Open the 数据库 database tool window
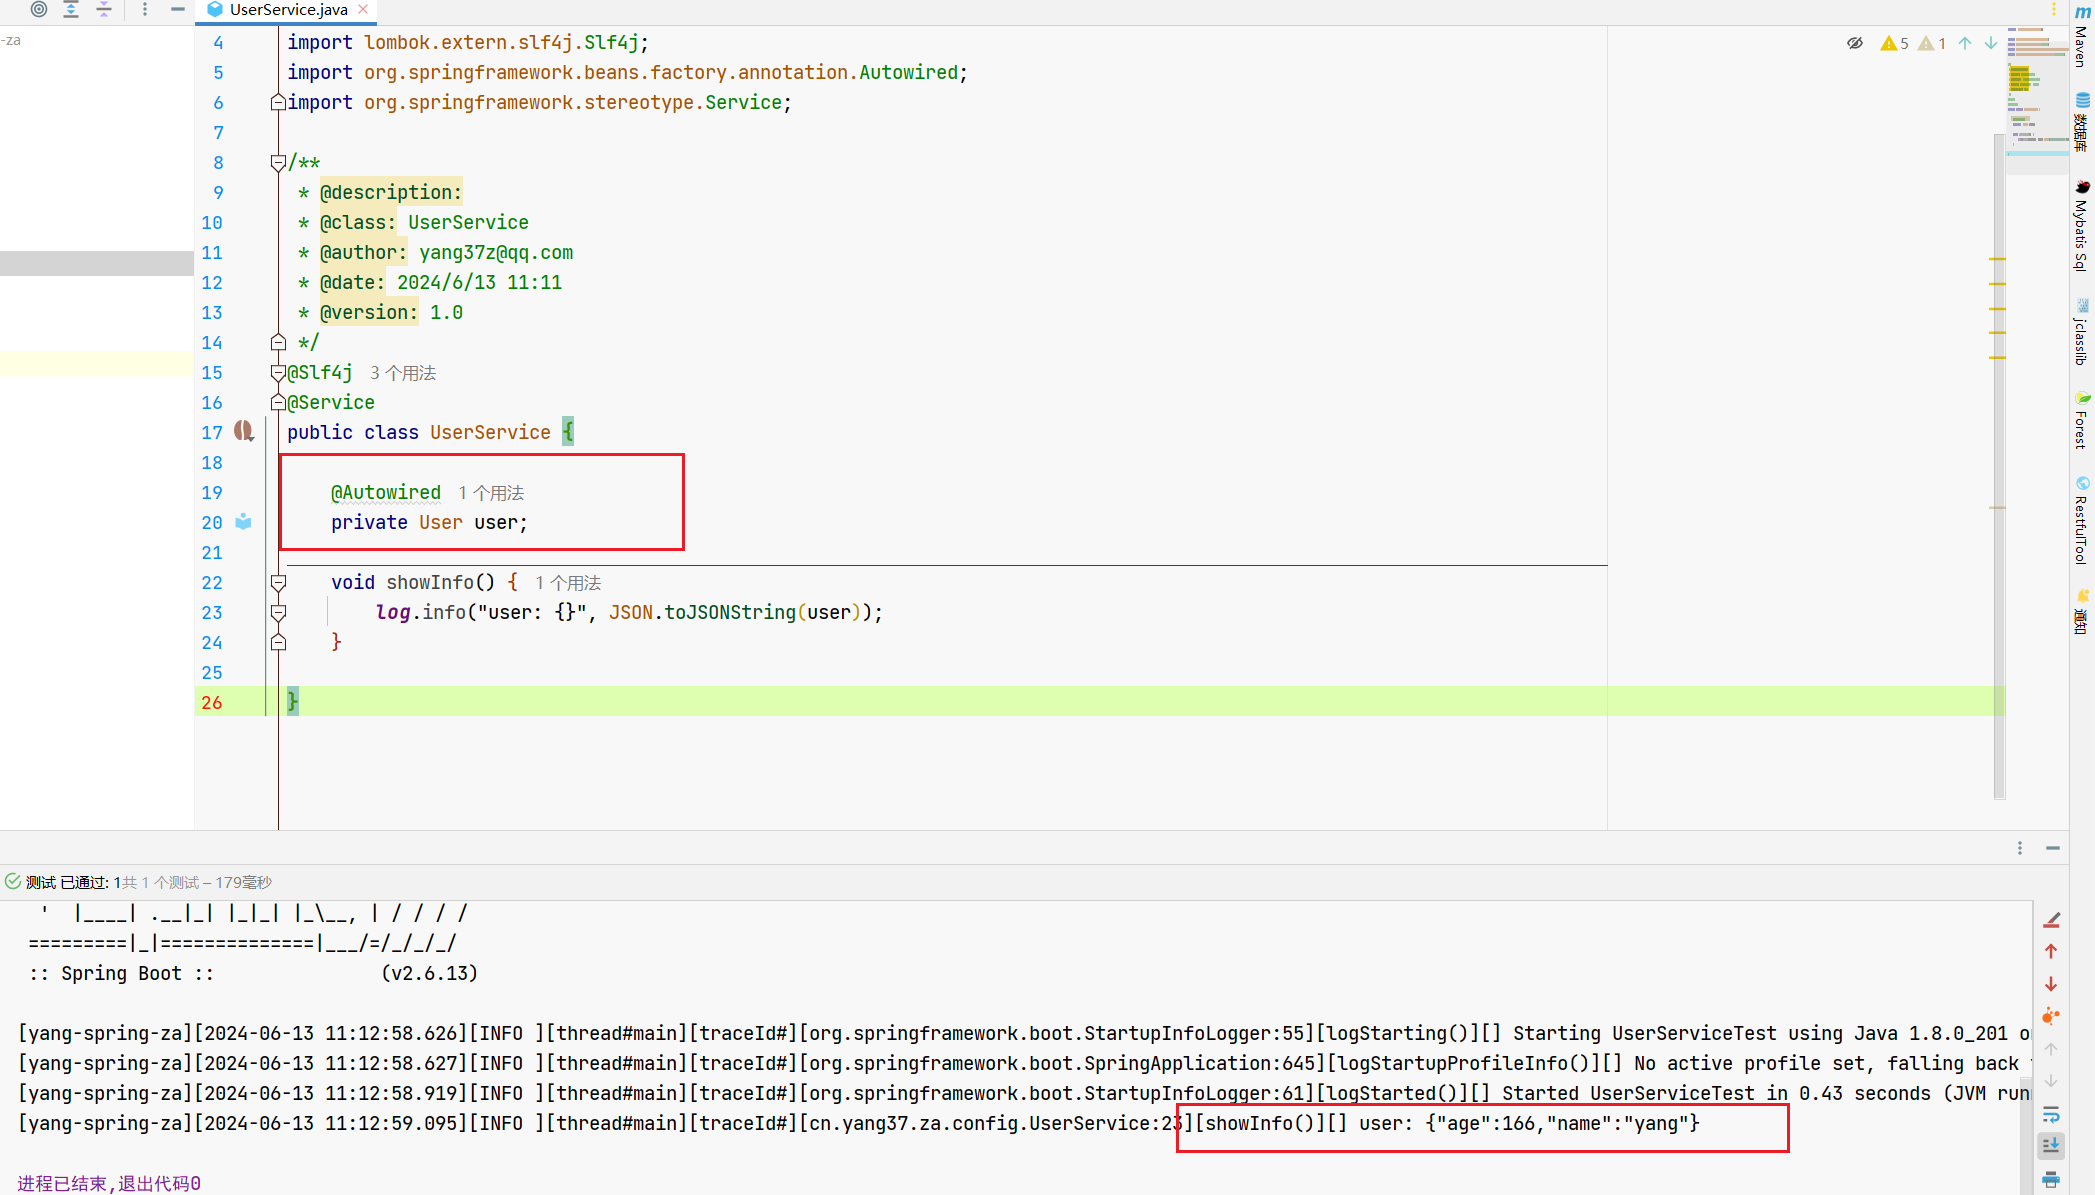This screenshot has width=2095, height=1195. [x=2082, y=123]
